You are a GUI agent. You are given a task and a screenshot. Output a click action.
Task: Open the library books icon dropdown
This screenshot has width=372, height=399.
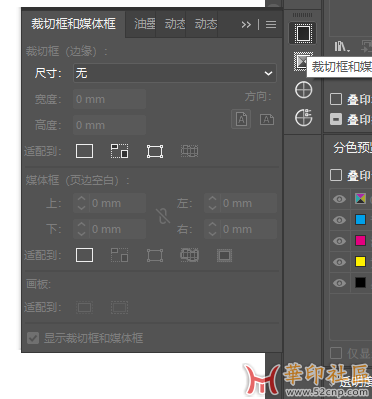coord(342,47)
